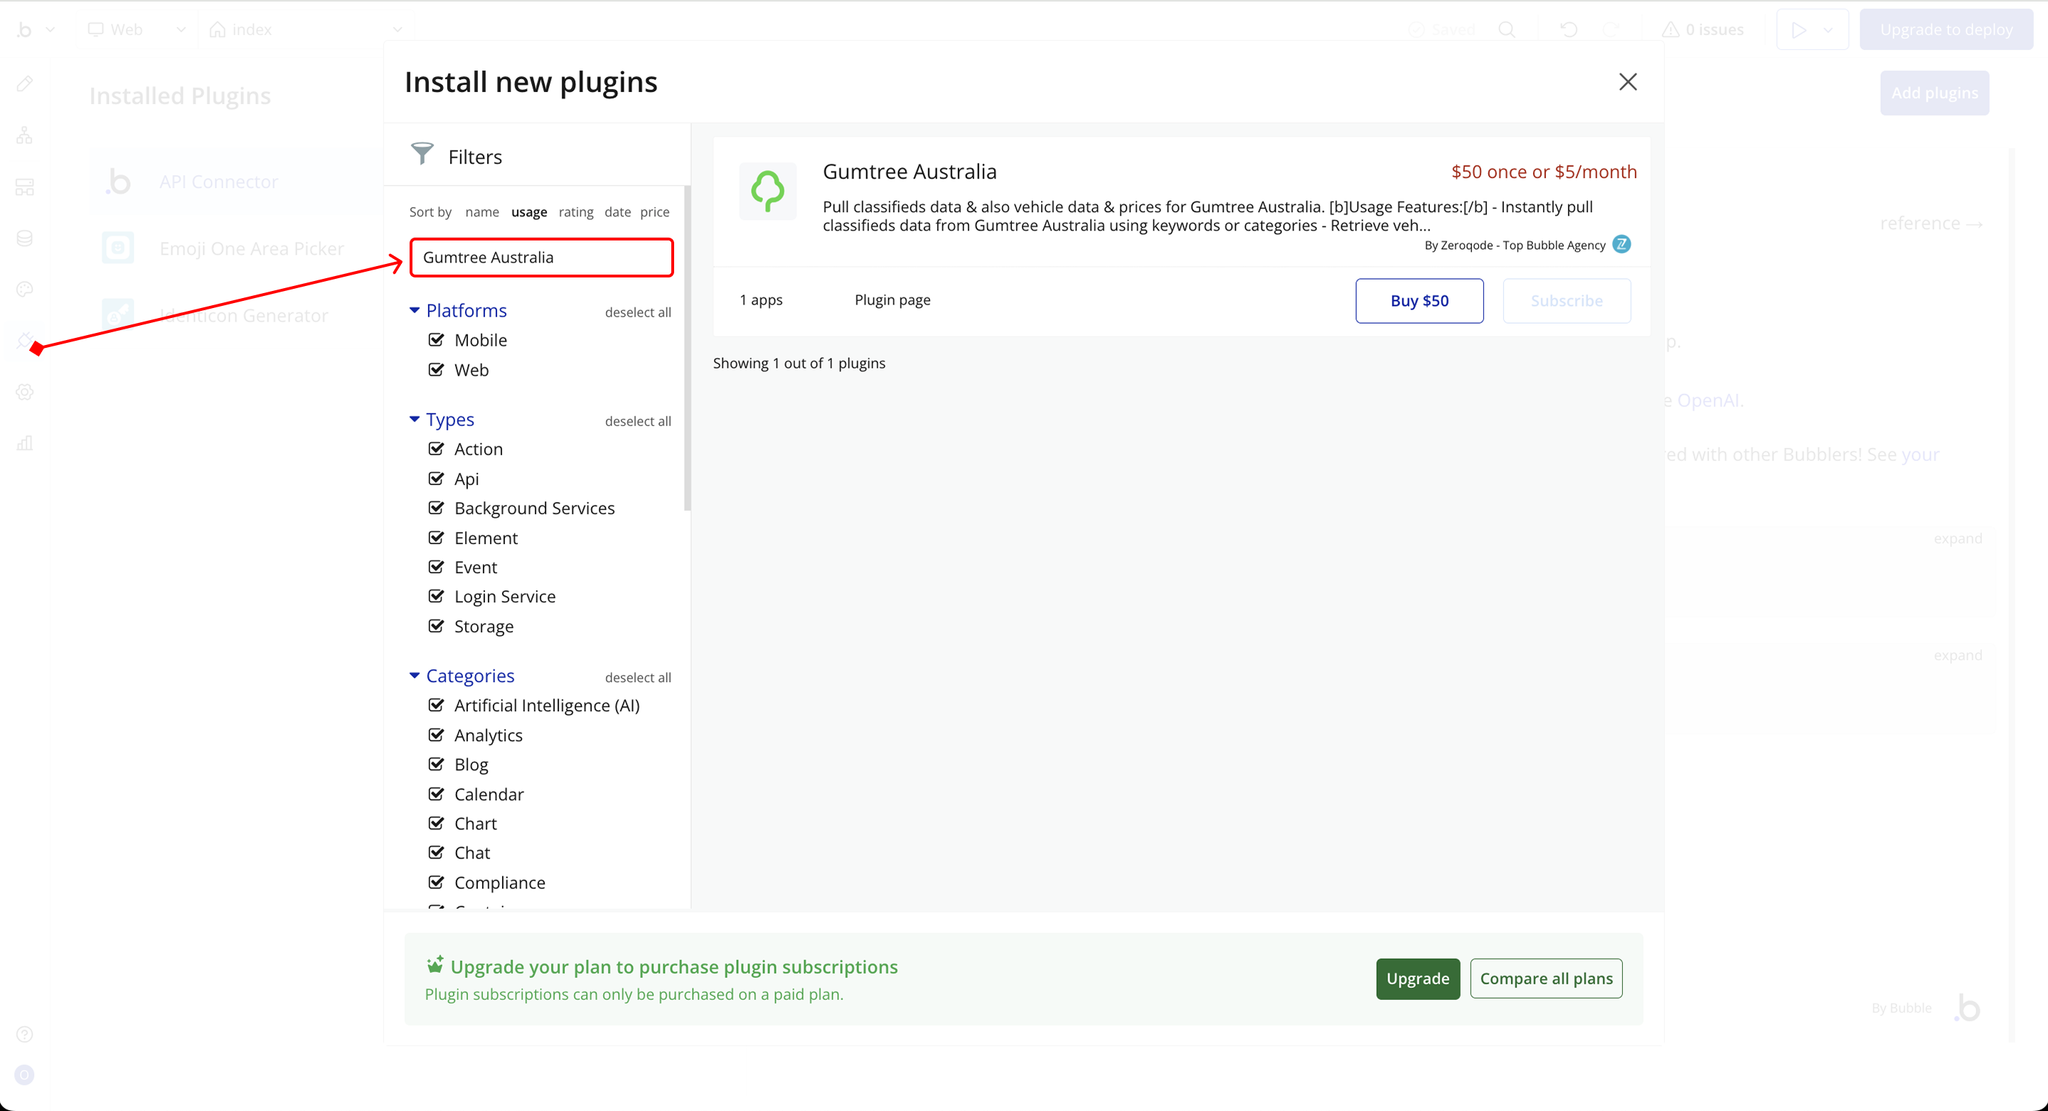Click the Zeroqode agency badge icon
This screenshot has height=1111, width=2048.
(1622, 244)
